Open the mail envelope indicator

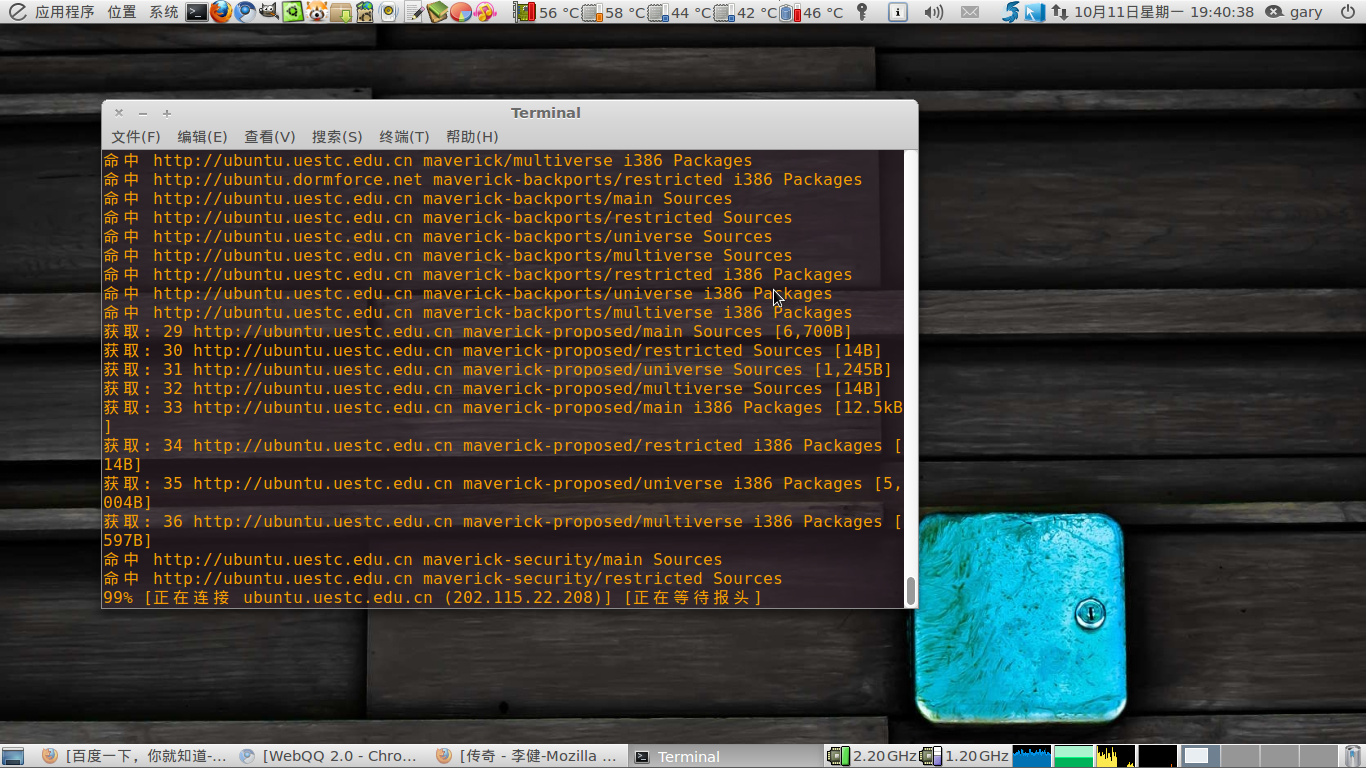click(970, 12)
